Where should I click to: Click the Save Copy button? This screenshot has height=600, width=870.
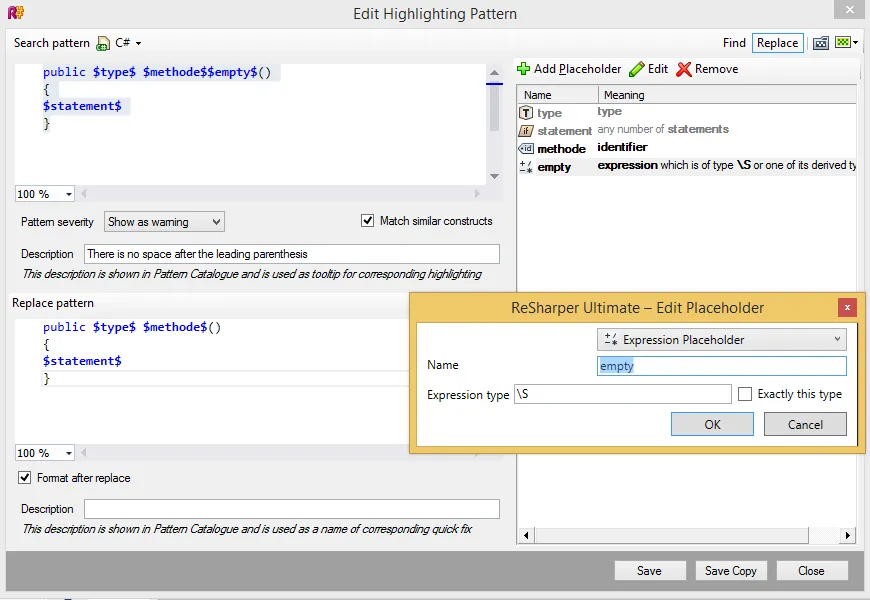point(731,571)
